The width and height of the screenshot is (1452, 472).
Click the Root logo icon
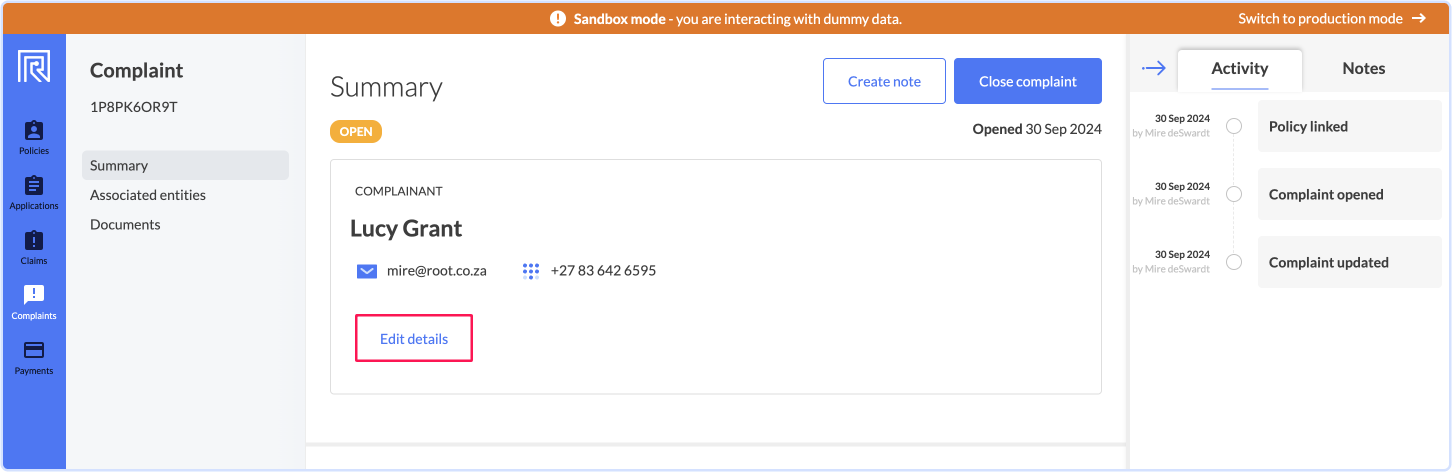(34, 68)
